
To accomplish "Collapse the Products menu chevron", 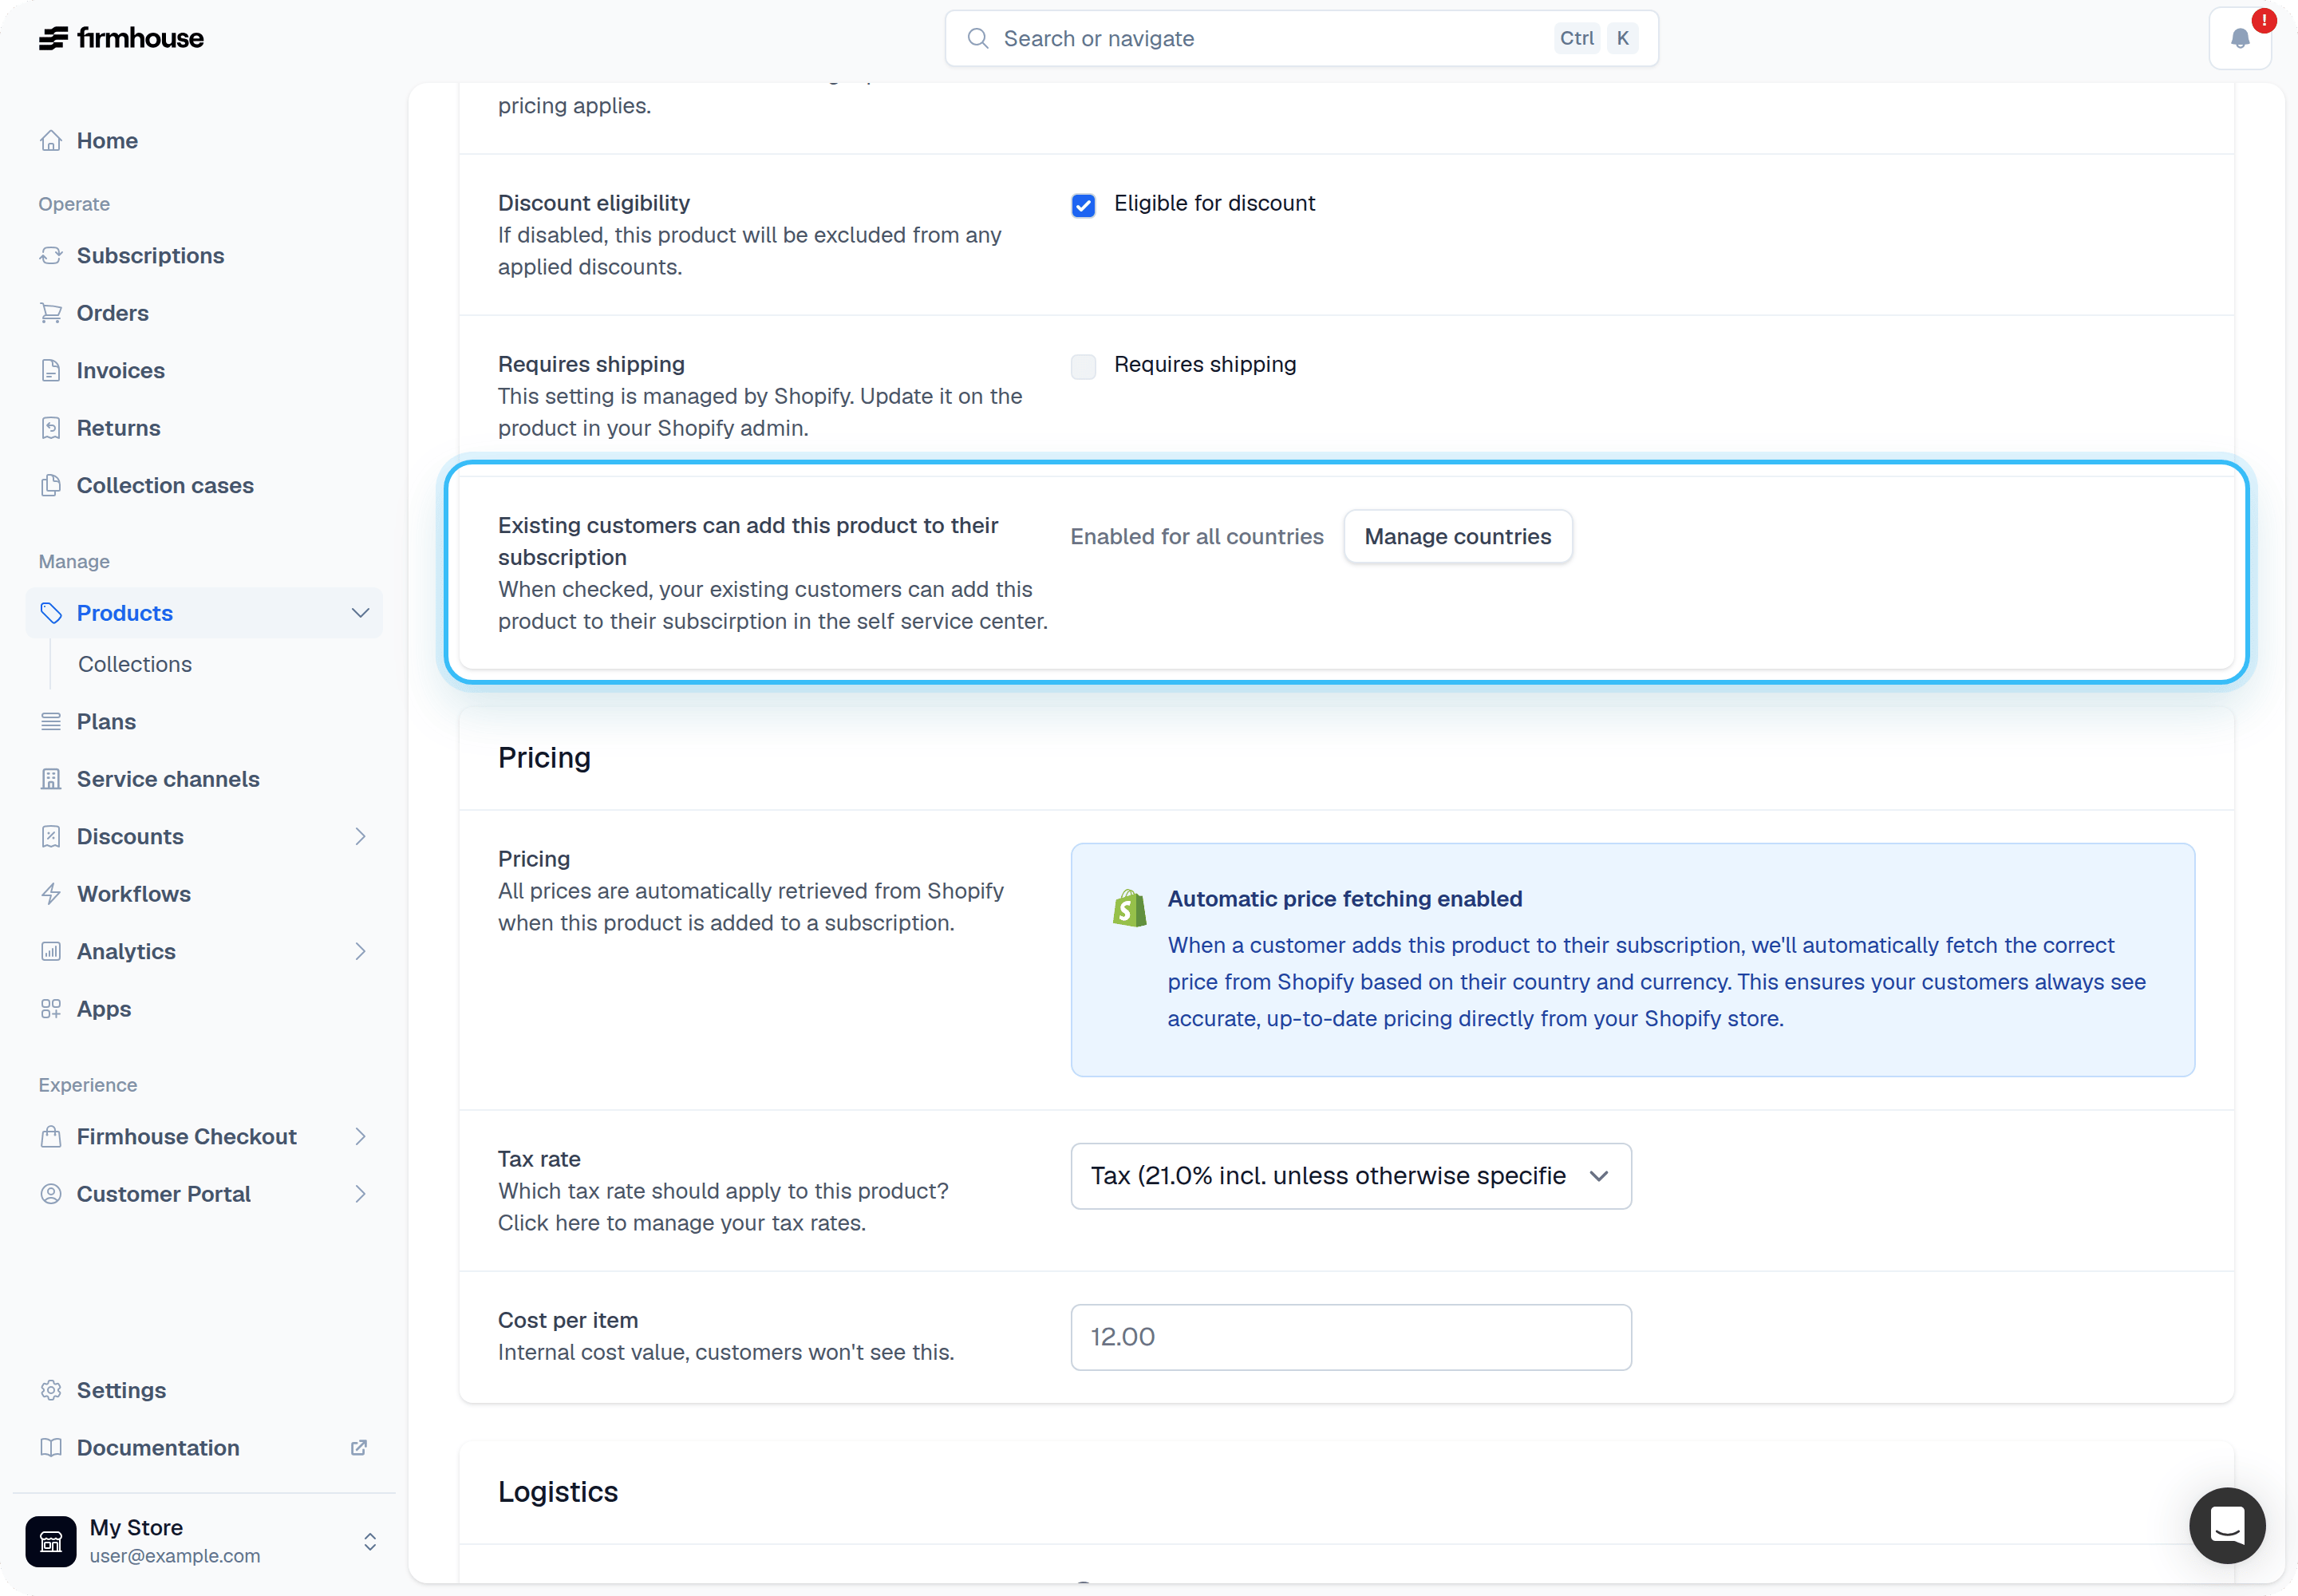I will (360, 613).
